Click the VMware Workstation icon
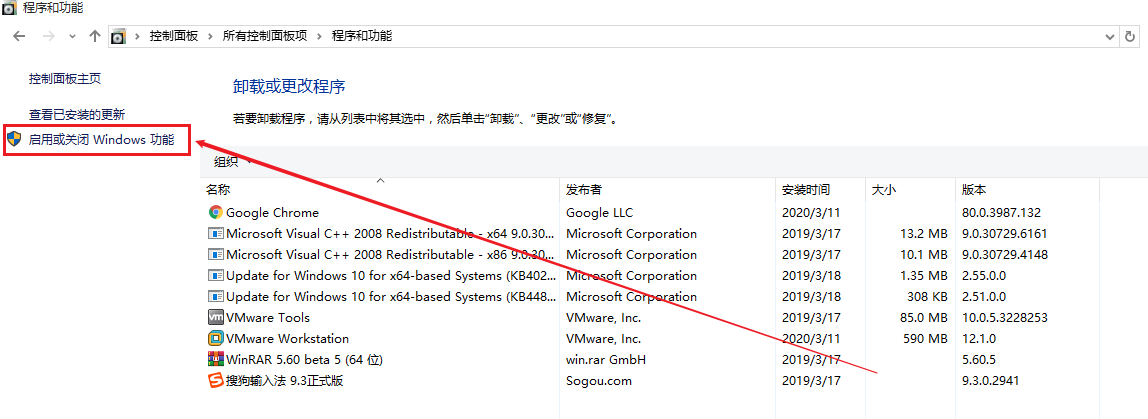1148x419 pixels. point(215,338)
